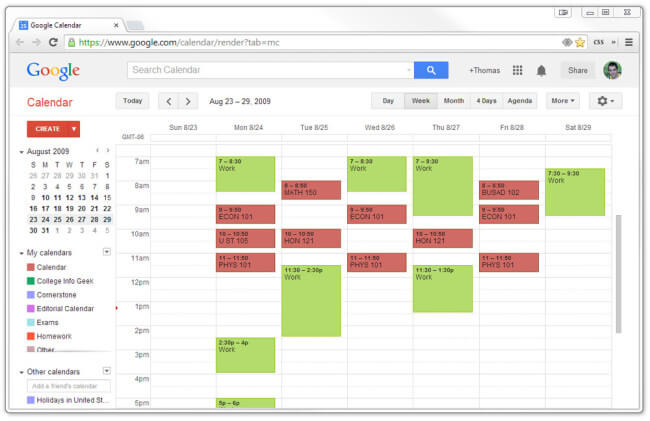Image resolution: width=650 pixels, height=421 pixels.
Task: Open the Google apps grid
Action: pyautogui.click(x=517, y=70)
